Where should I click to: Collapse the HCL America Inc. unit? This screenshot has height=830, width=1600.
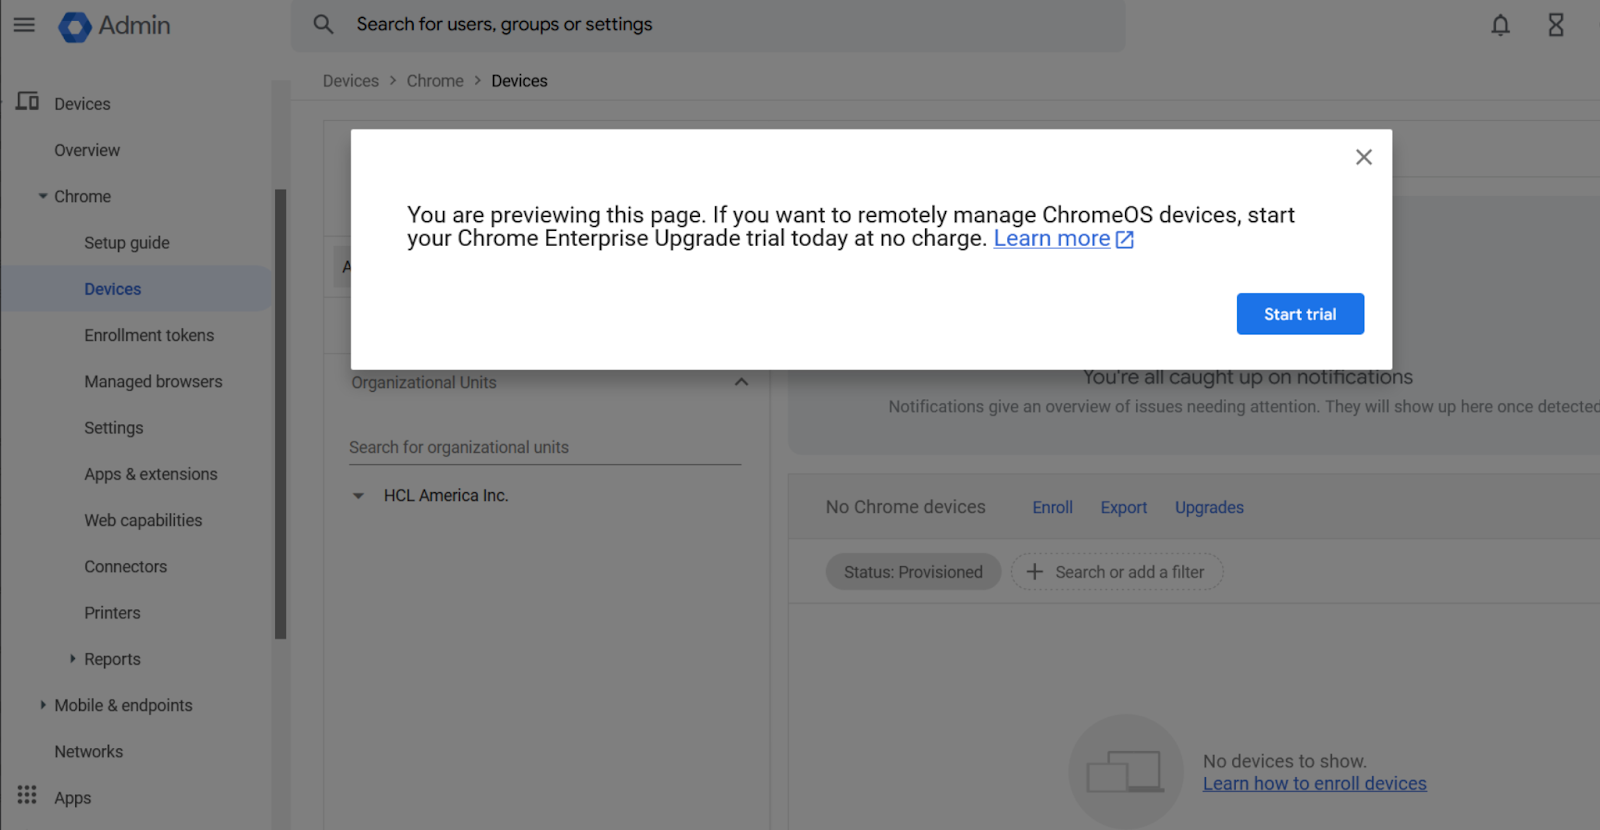point(358,496)
